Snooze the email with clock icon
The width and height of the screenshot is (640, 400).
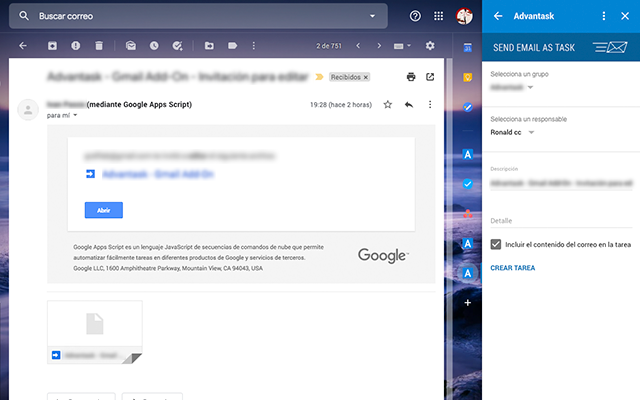pos(154,46)
